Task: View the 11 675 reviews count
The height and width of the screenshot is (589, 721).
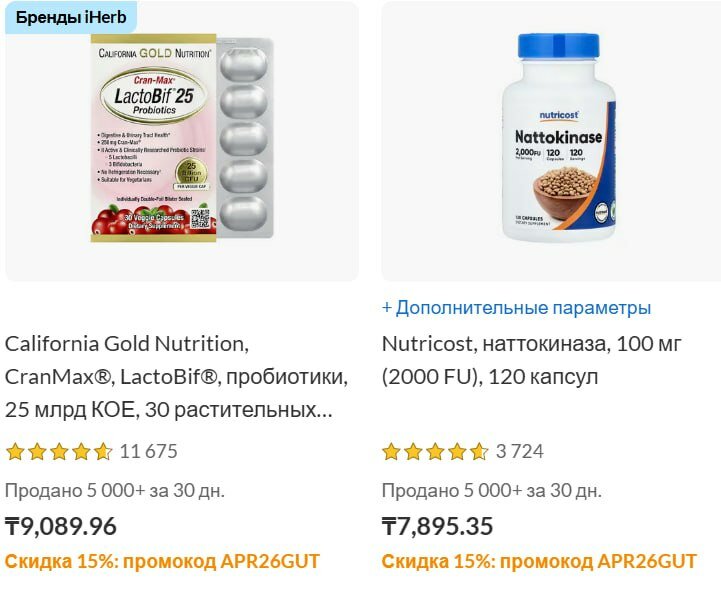Action: (x=149, y=452)
